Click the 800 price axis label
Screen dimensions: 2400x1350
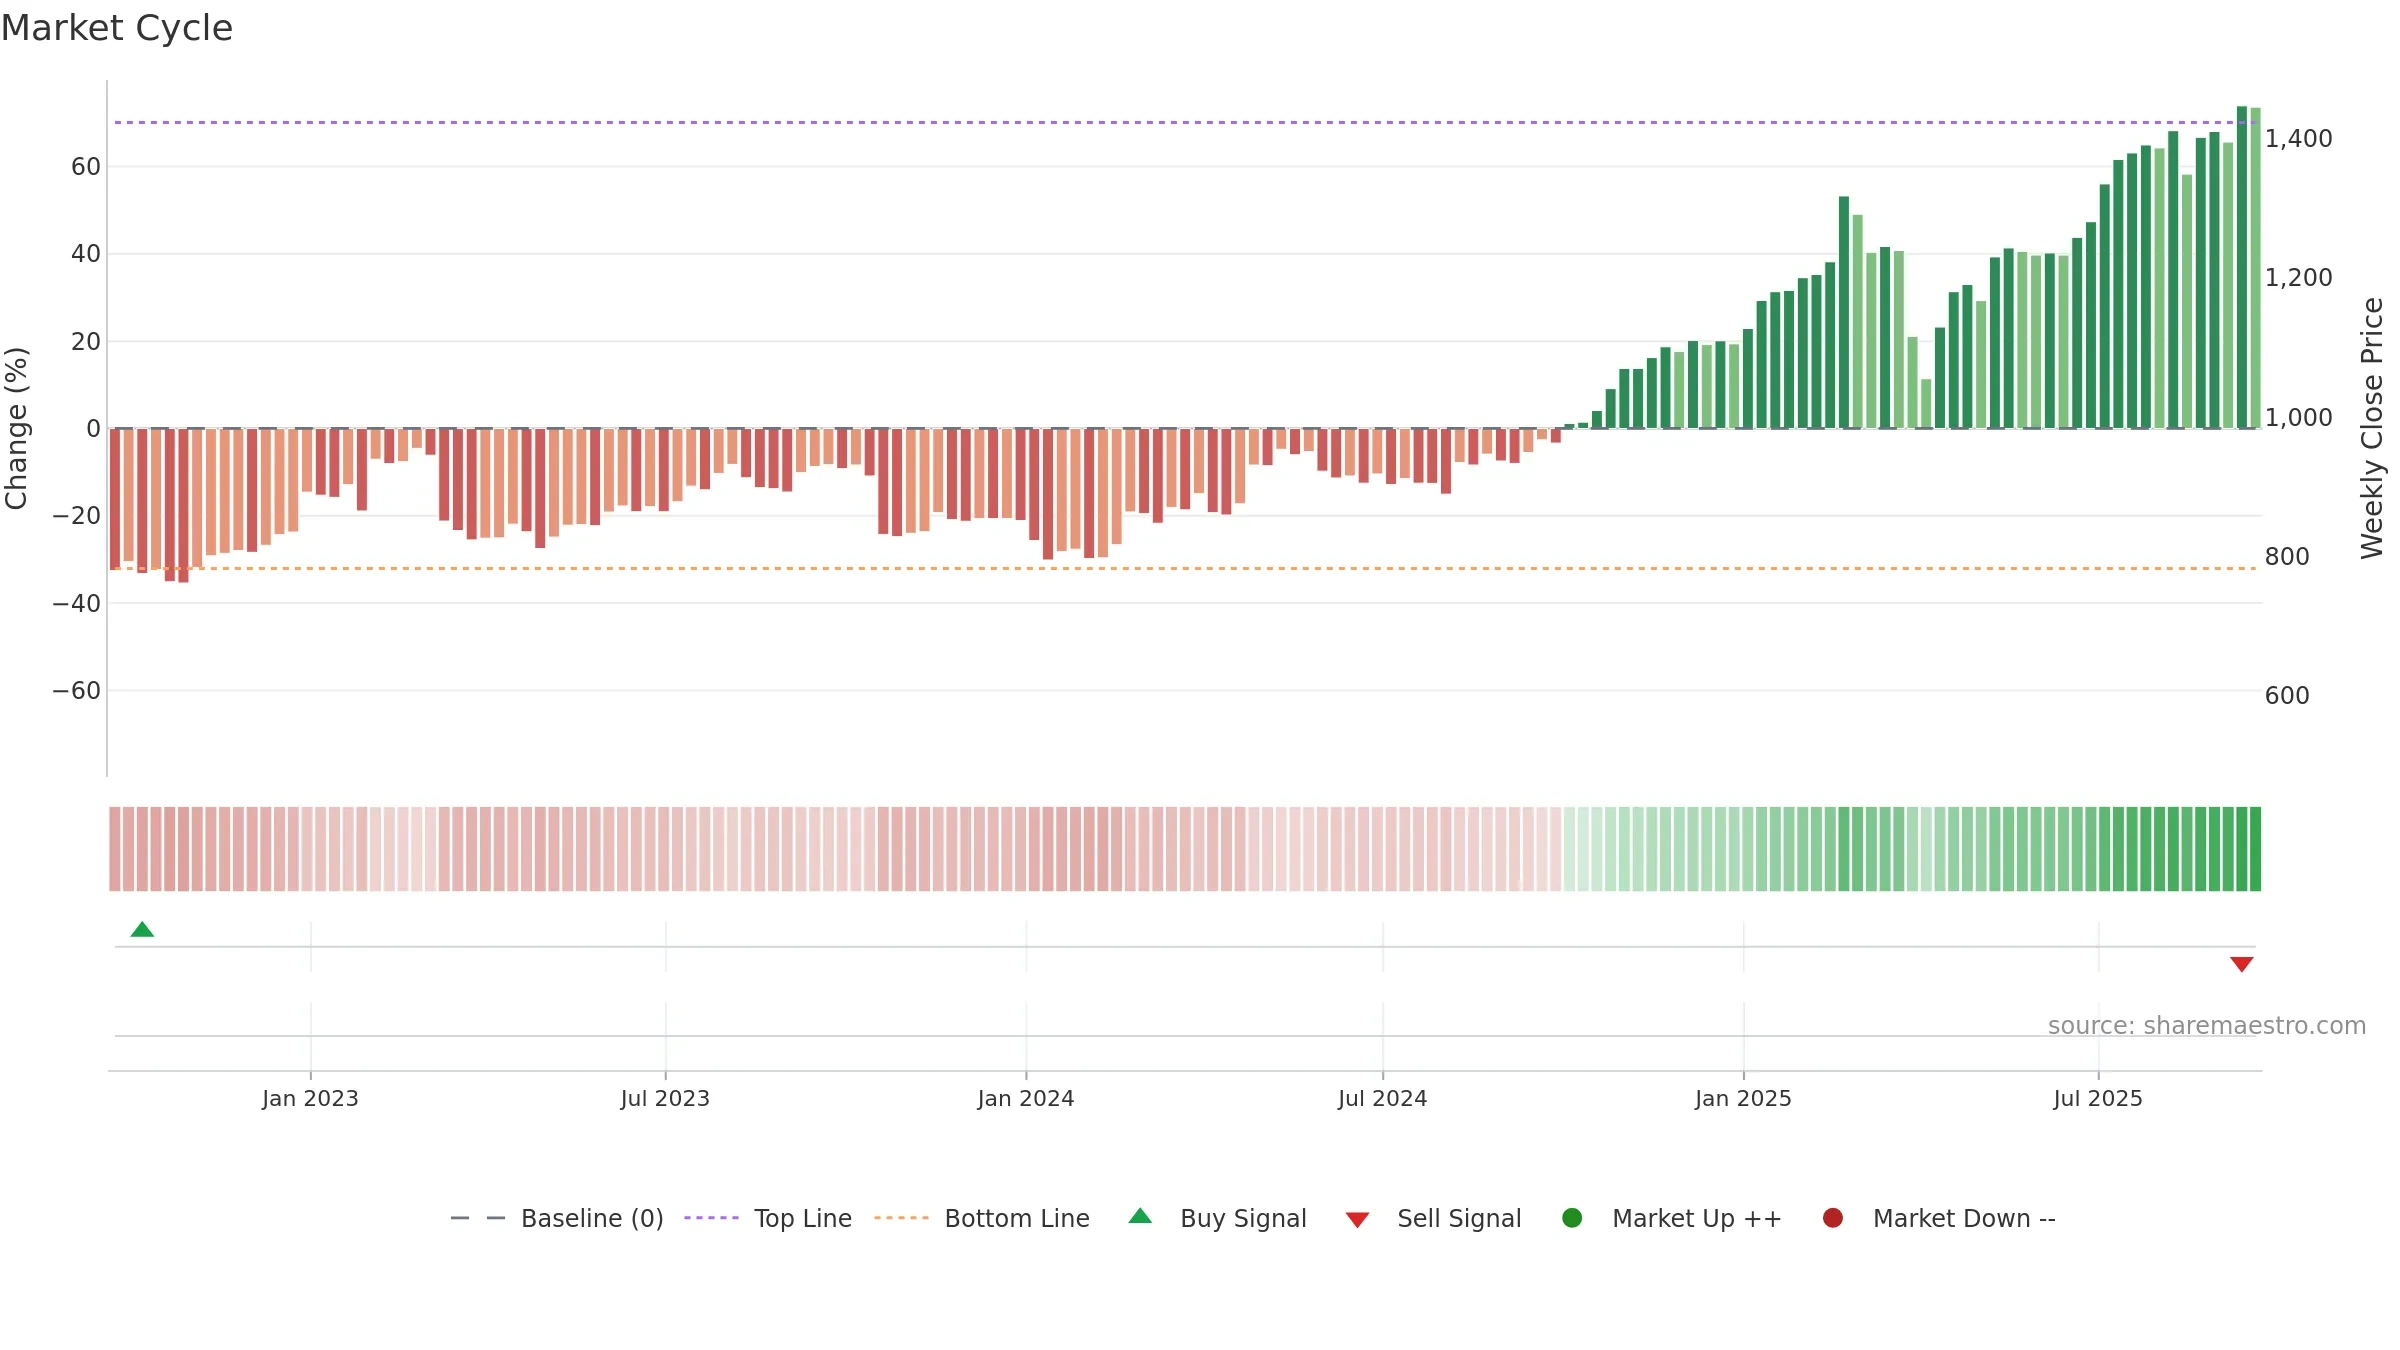(2287, 557)
